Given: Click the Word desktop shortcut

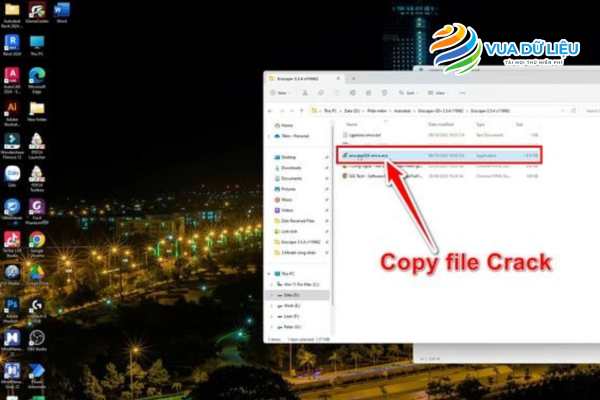Looking at the screenshot, I should coord(62,11).
